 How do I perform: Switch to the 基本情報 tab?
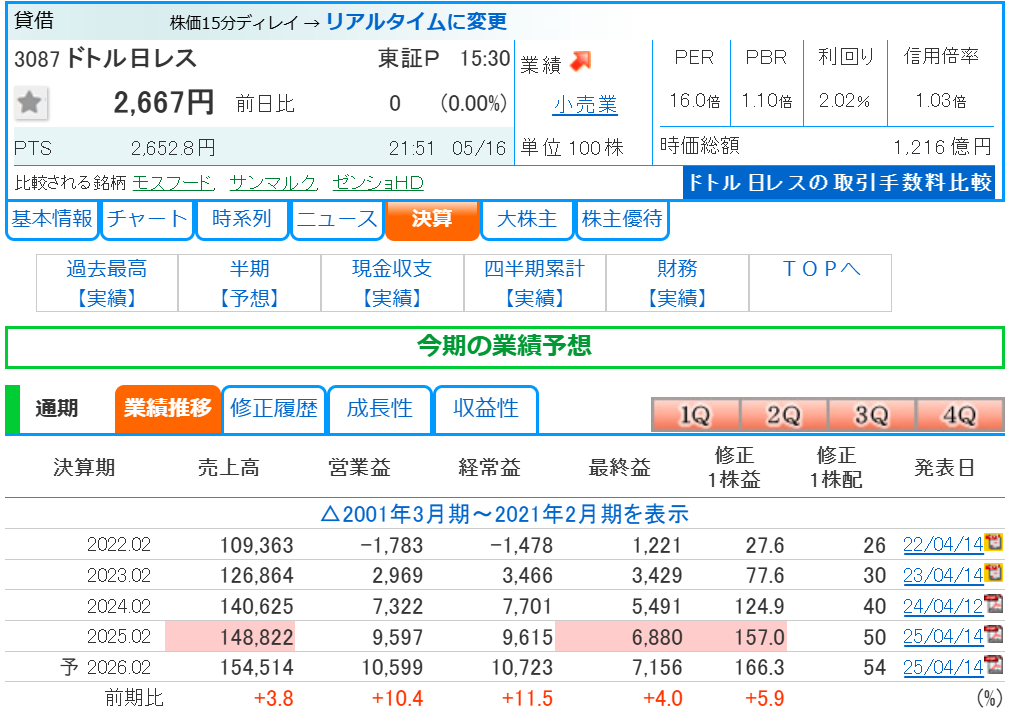pyautogui.click(x=52, y=220)
